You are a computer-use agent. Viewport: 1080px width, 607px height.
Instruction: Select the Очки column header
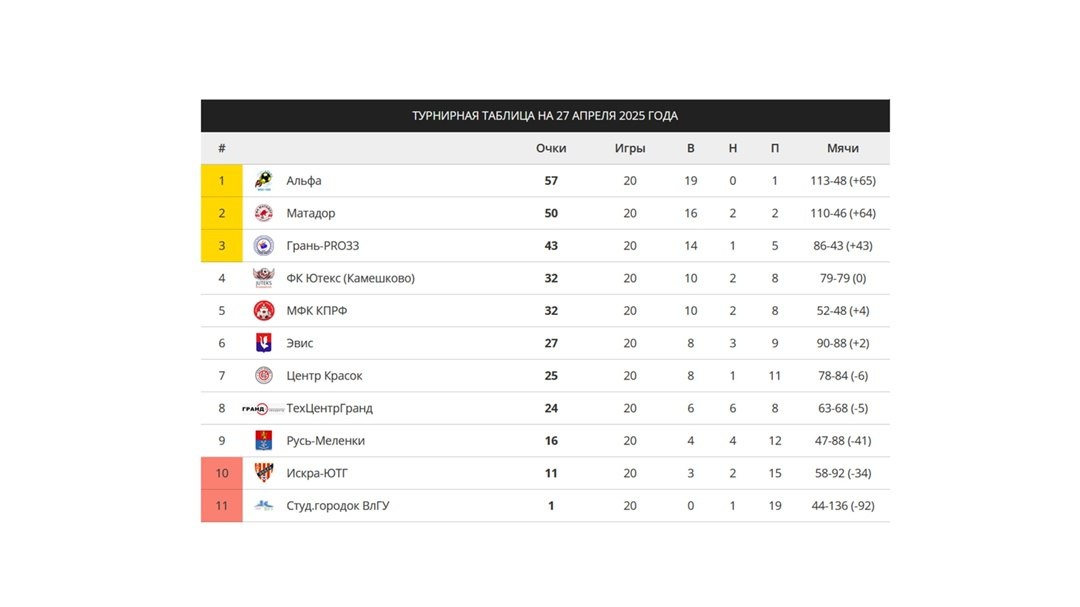tap(551, 148)
